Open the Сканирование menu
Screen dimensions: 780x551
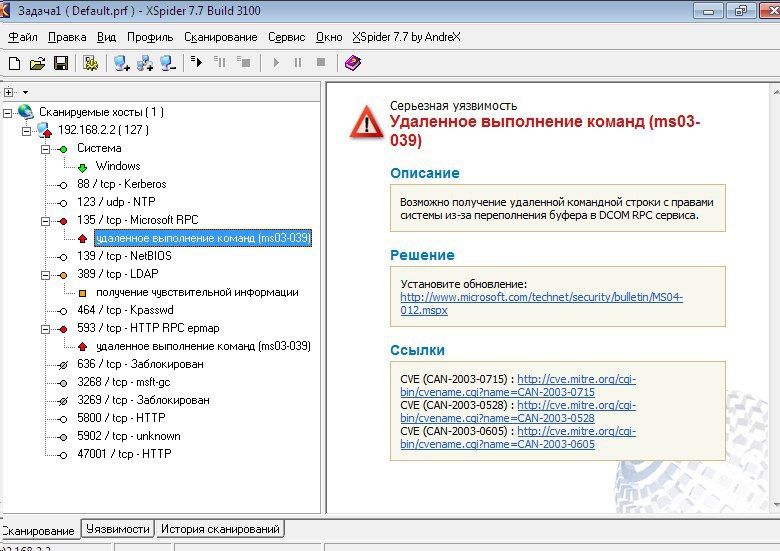tap(220, 37)
